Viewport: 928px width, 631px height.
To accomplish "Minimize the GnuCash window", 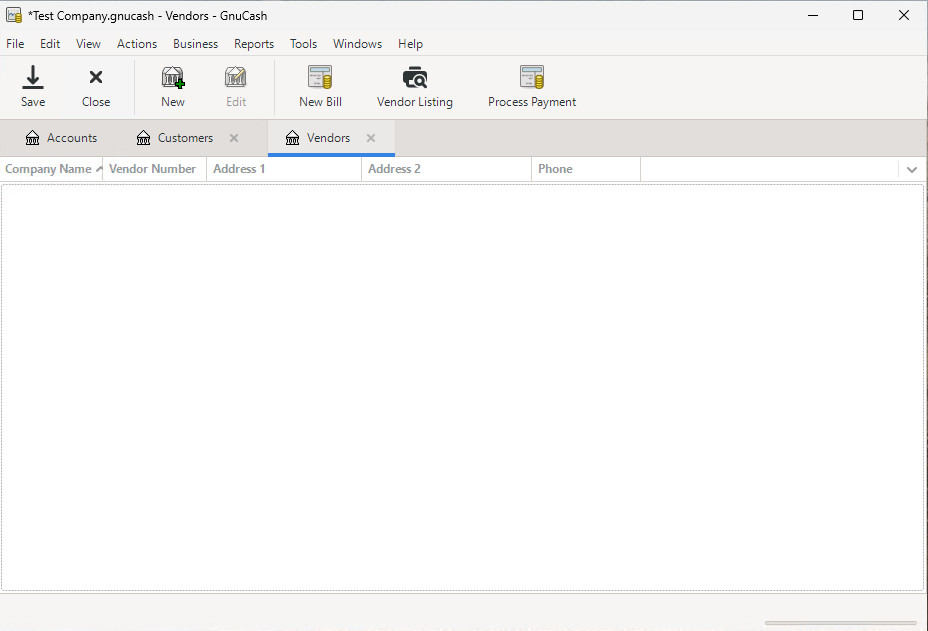I will pos(813,15).
